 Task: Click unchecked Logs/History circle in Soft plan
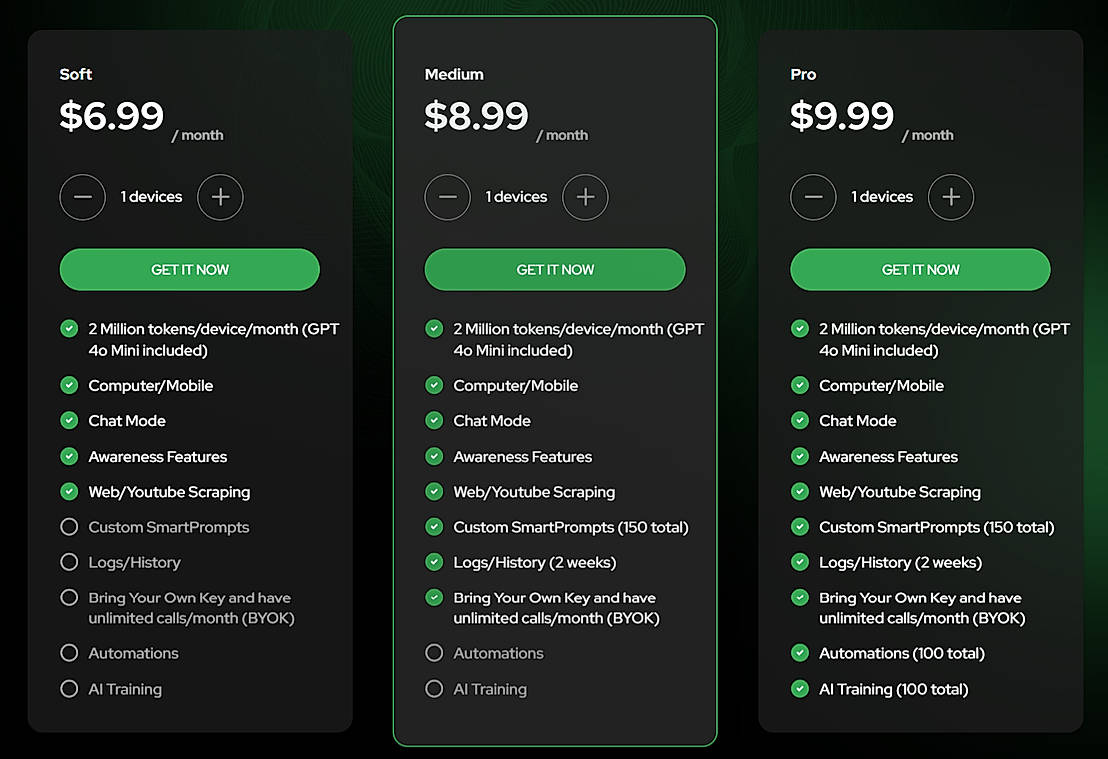pos(69,562)
